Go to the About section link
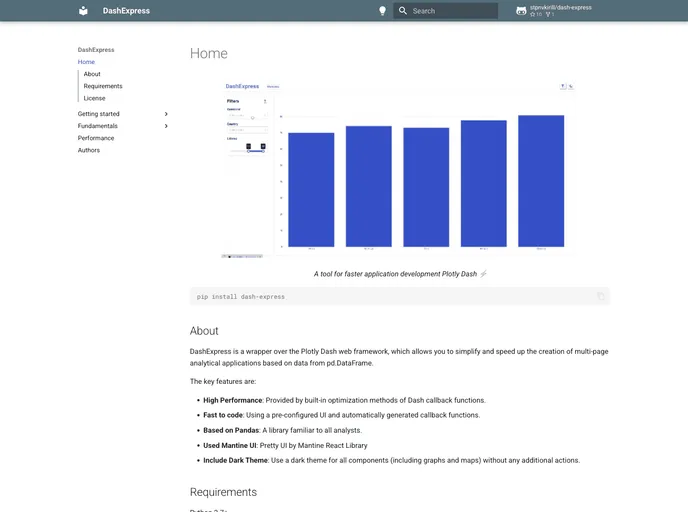 (92, 74)
